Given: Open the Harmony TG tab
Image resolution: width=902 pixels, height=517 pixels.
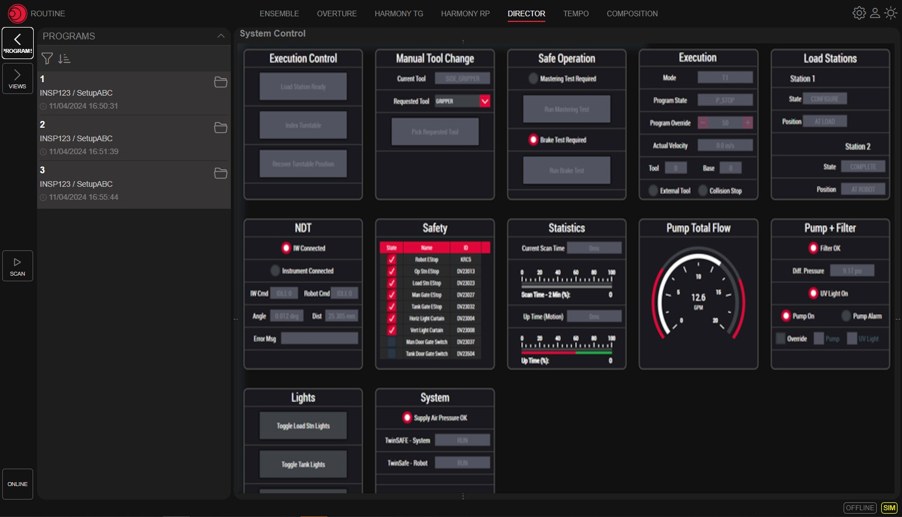Looking at the screenshot, I should pos(399,14).
